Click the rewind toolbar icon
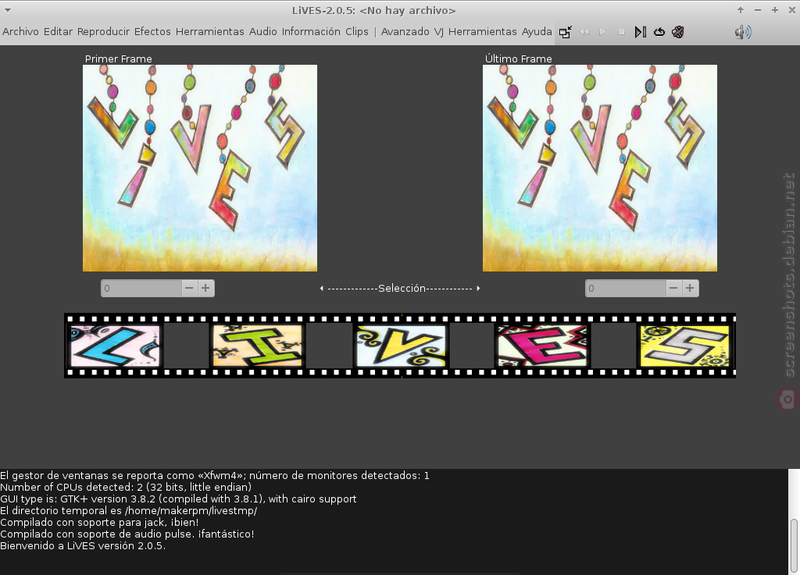This screenshot has width=800, height=575. (x=584, y=32)
